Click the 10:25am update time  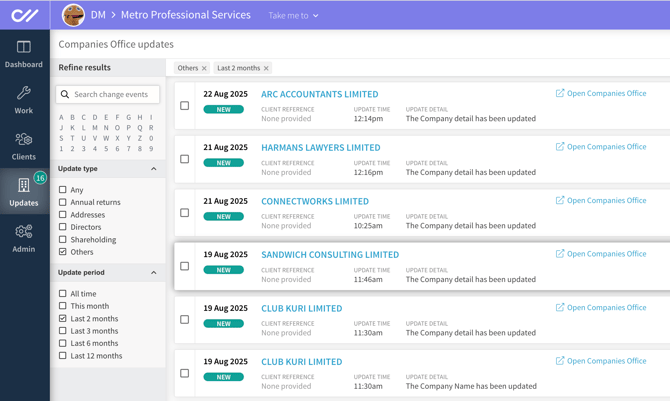368,226
